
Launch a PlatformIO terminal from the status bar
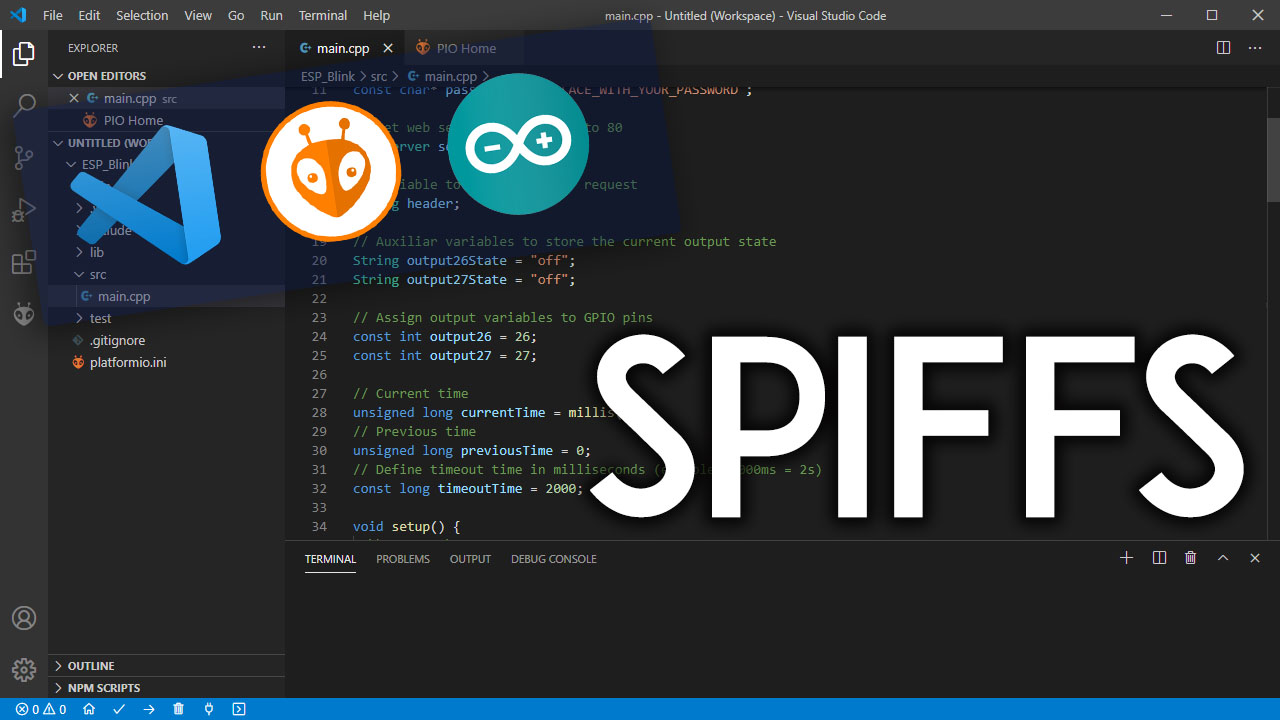point(239,709)
